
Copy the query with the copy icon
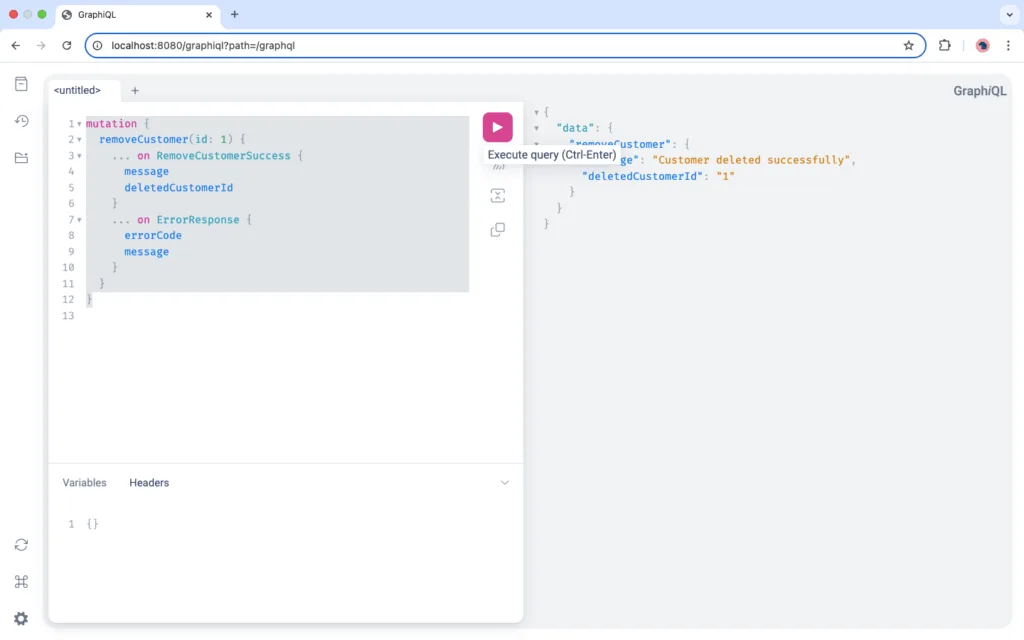click(498, 229)
